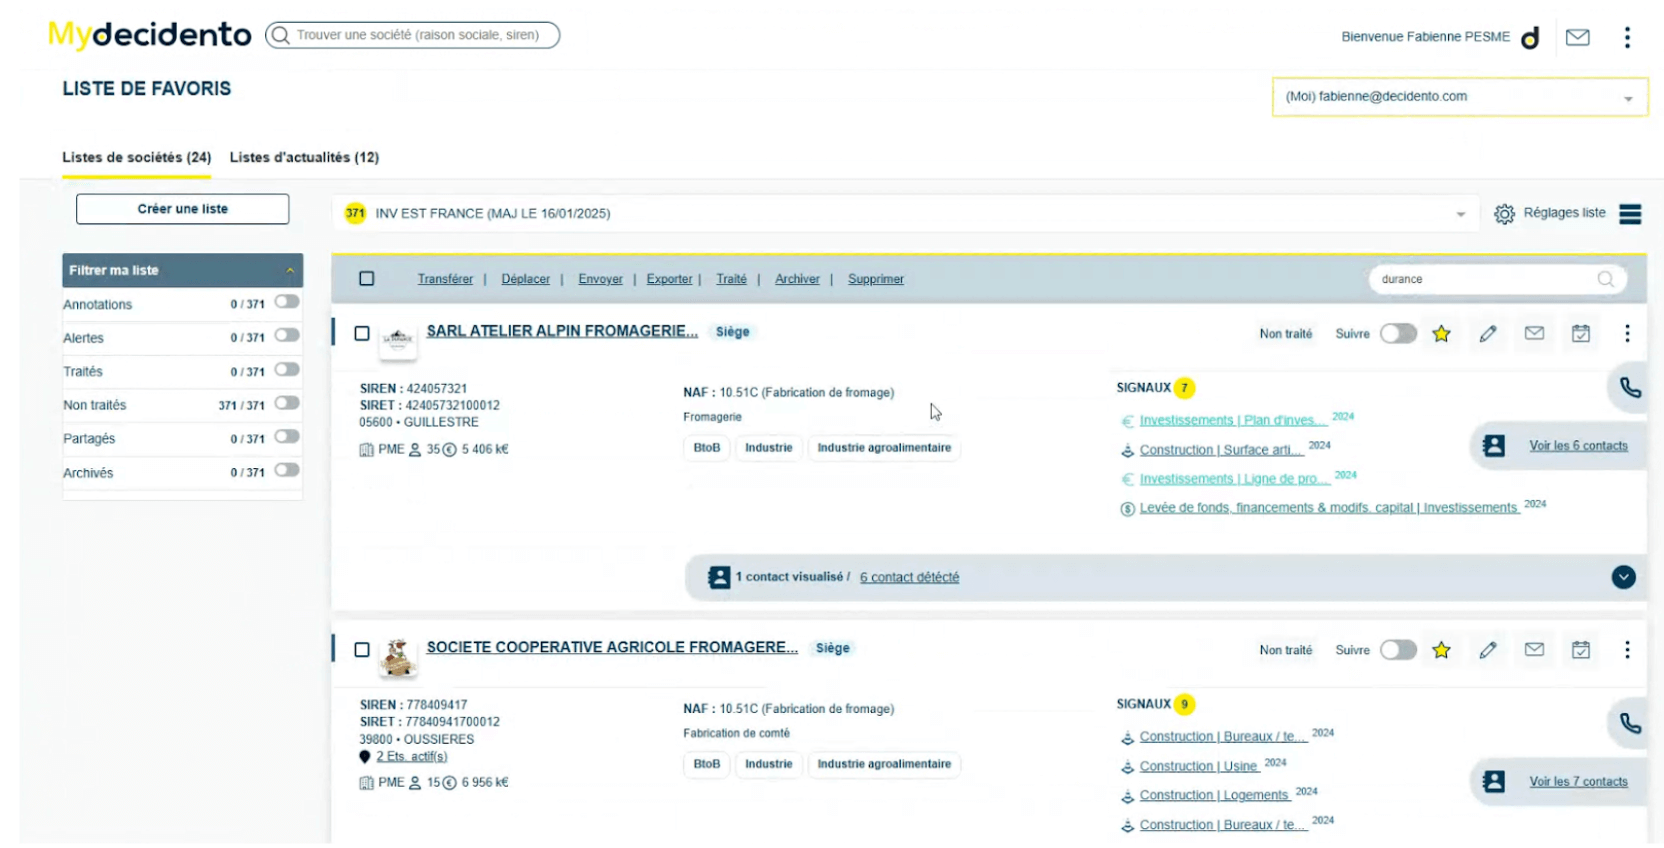This screenshot has height=848, width=1664.
Task: Click the Créer une liste button
Action: (183, 209)
